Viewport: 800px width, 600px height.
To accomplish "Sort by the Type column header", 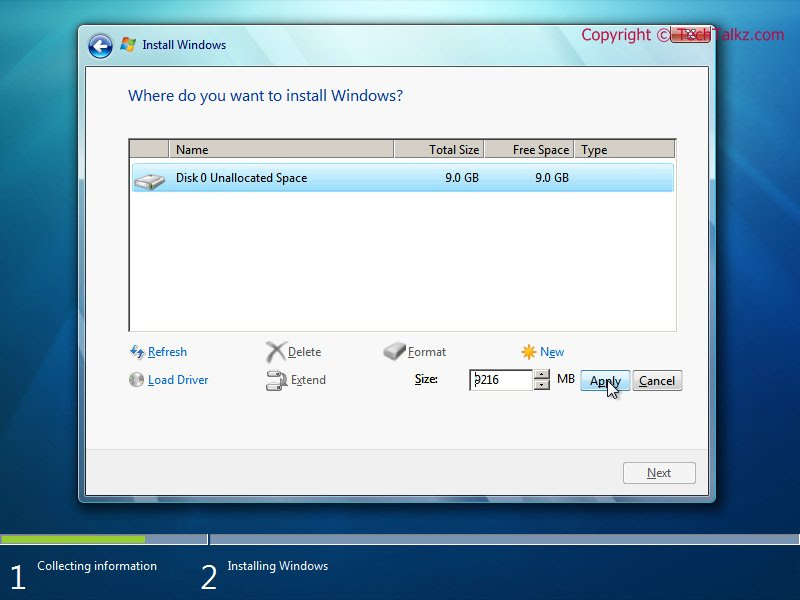I will coord(624,149).
